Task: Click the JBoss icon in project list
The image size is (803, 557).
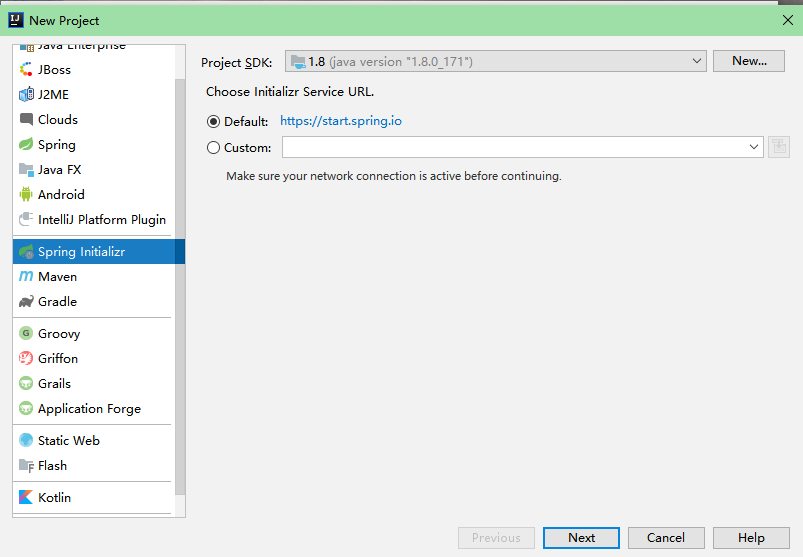Action: tap(26, 69)
